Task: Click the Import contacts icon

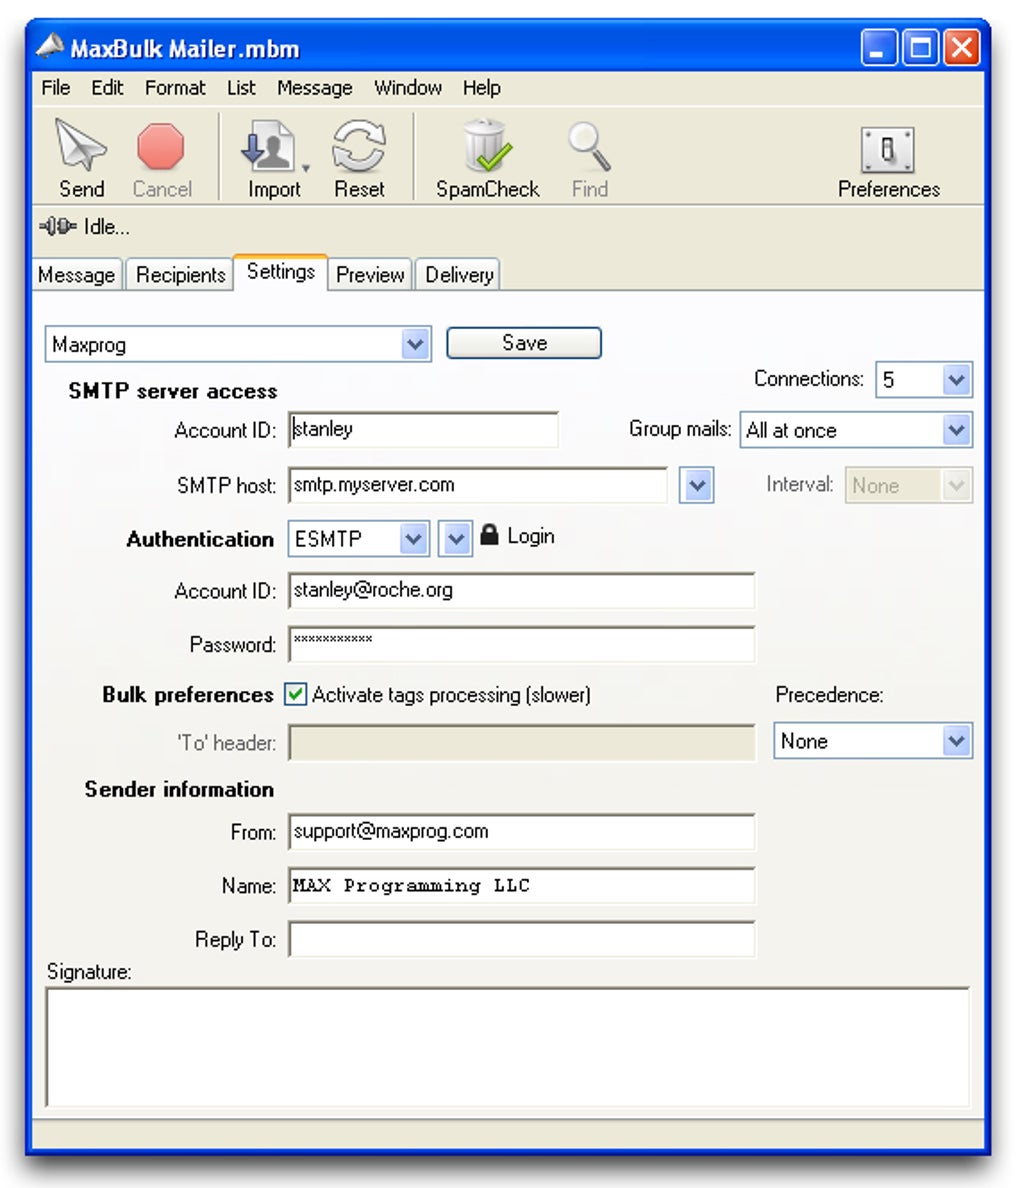Action: tap(268, 145)
